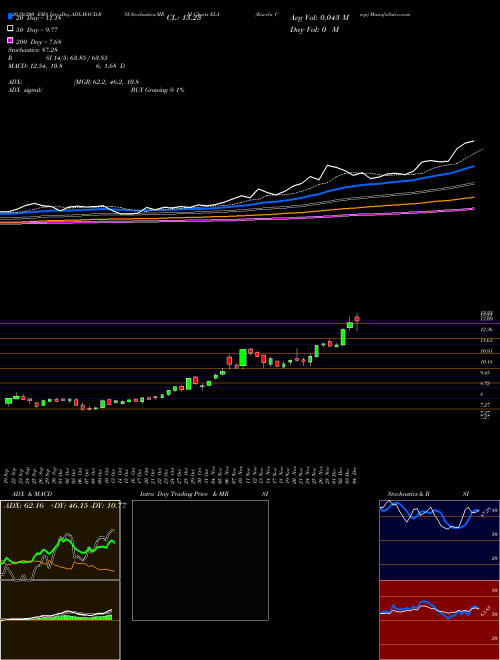Click the 9.45 price axis label
The width and height of the screenshot is (500, 660).
coord(487,373)
